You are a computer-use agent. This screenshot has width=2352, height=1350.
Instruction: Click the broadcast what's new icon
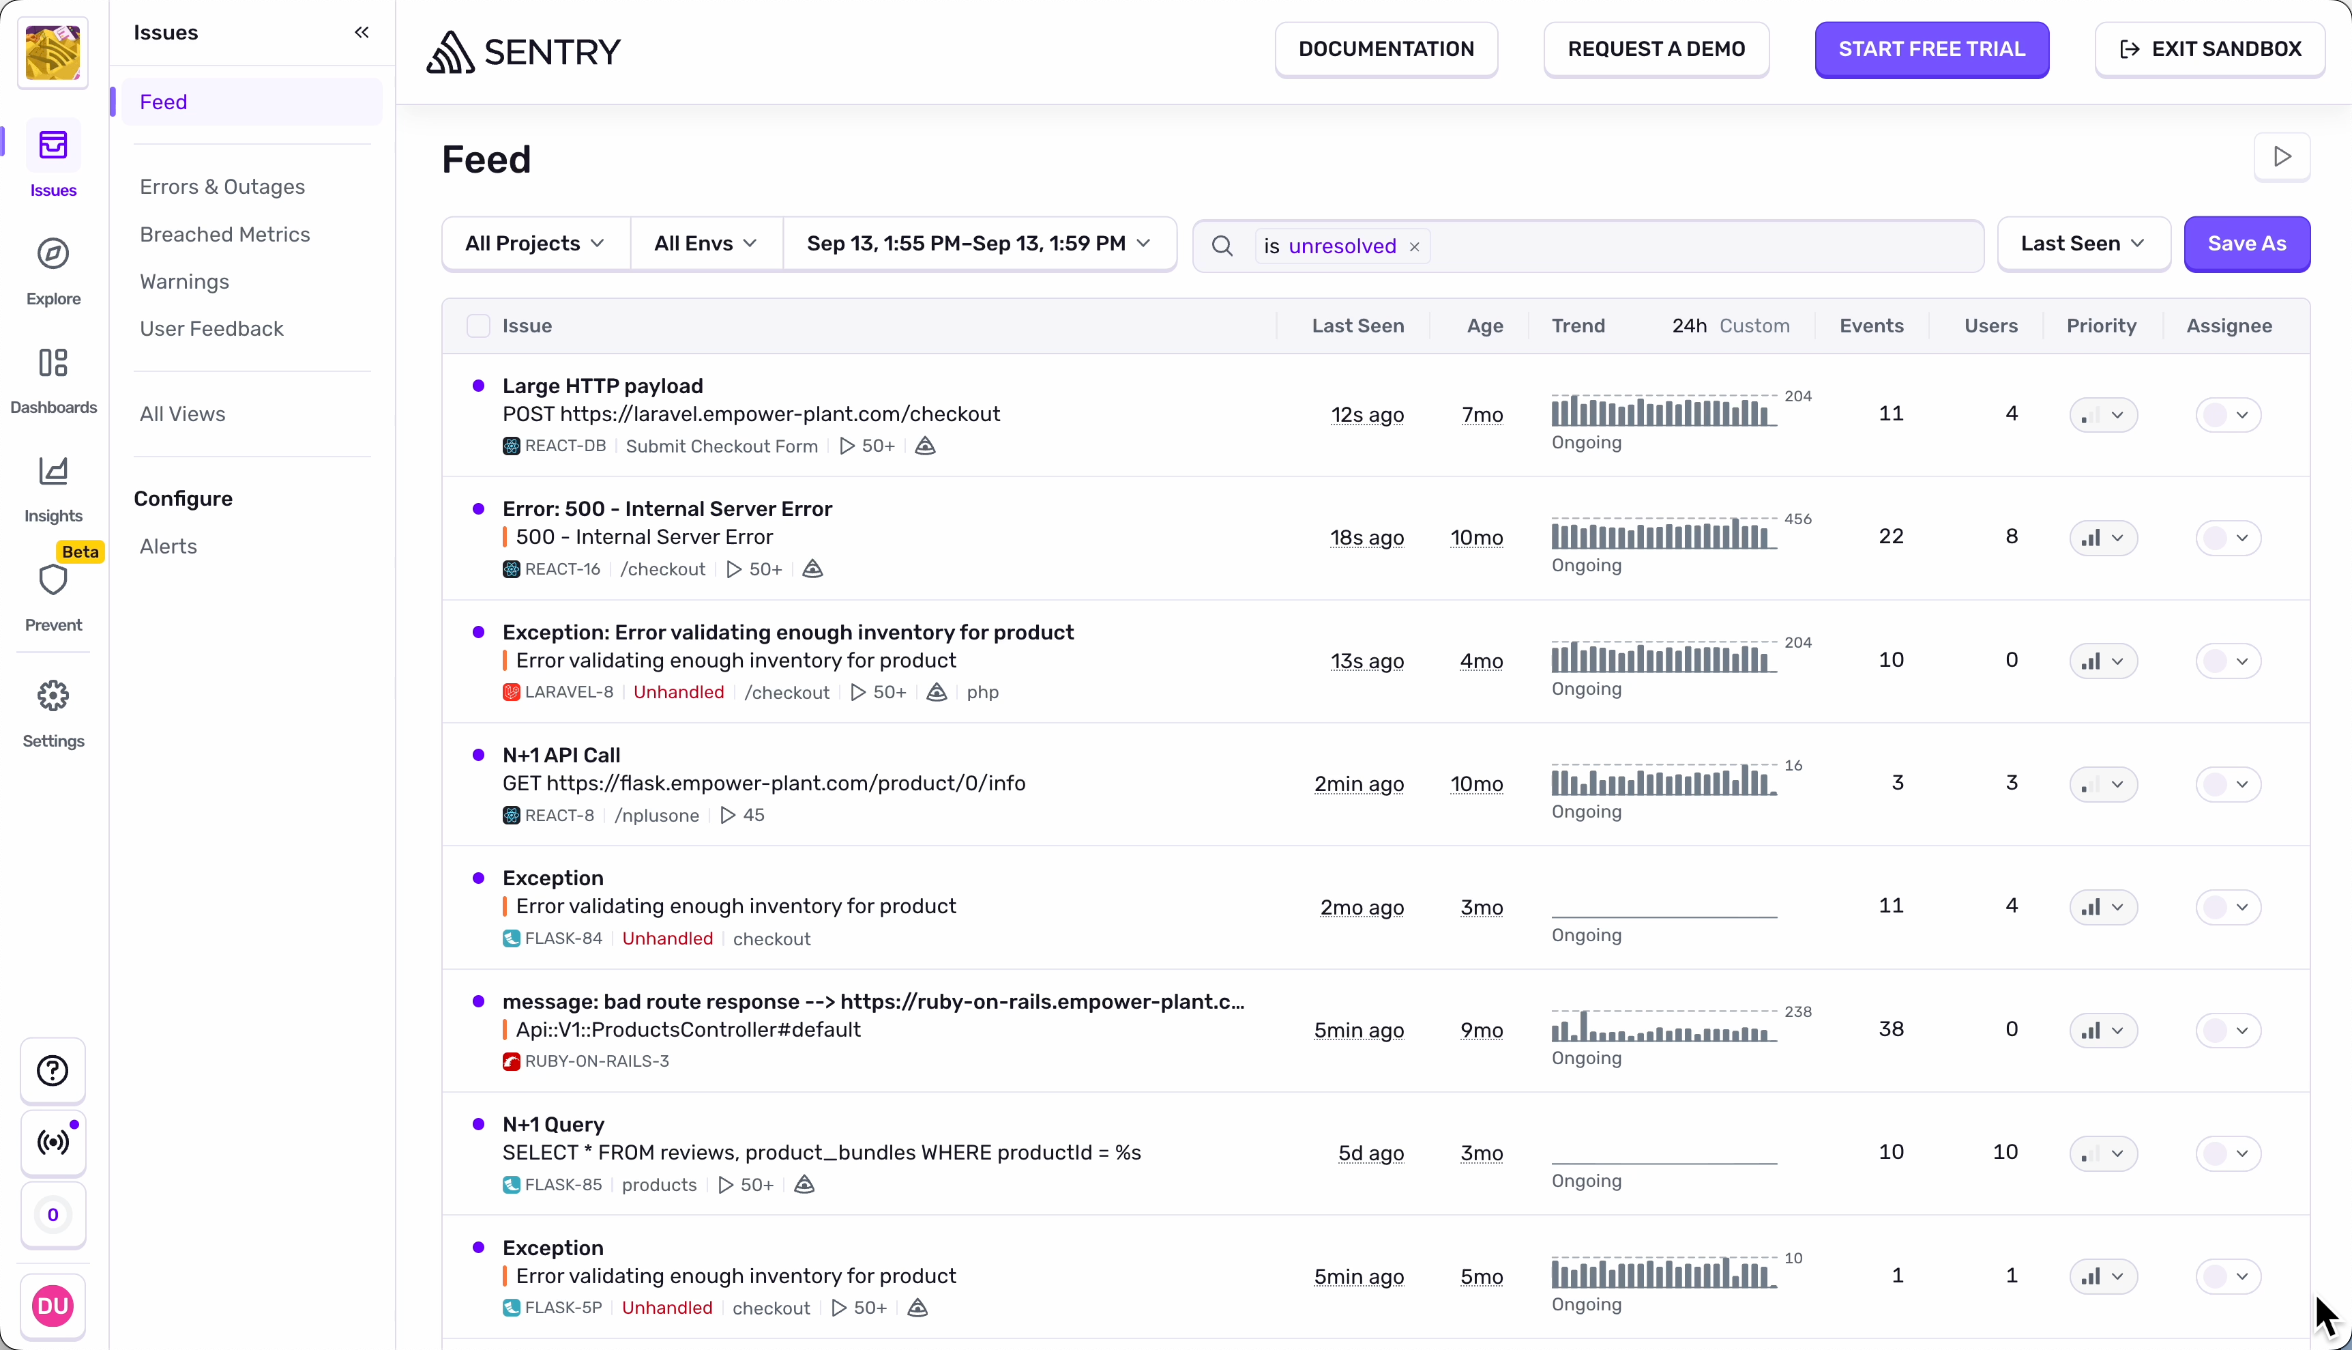pos(53,1142)
